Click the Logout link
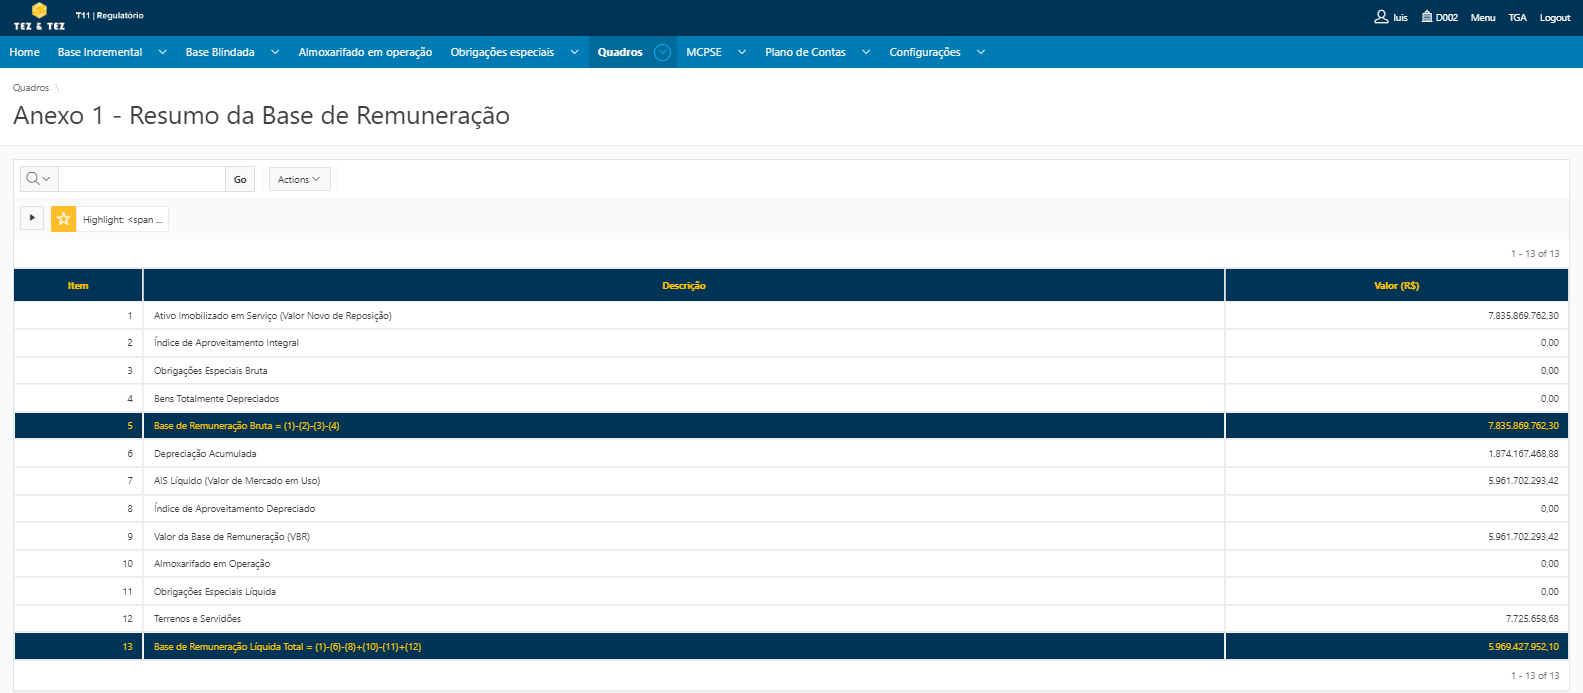This screenshot has height=693, width=1583. coord(1554,18)
